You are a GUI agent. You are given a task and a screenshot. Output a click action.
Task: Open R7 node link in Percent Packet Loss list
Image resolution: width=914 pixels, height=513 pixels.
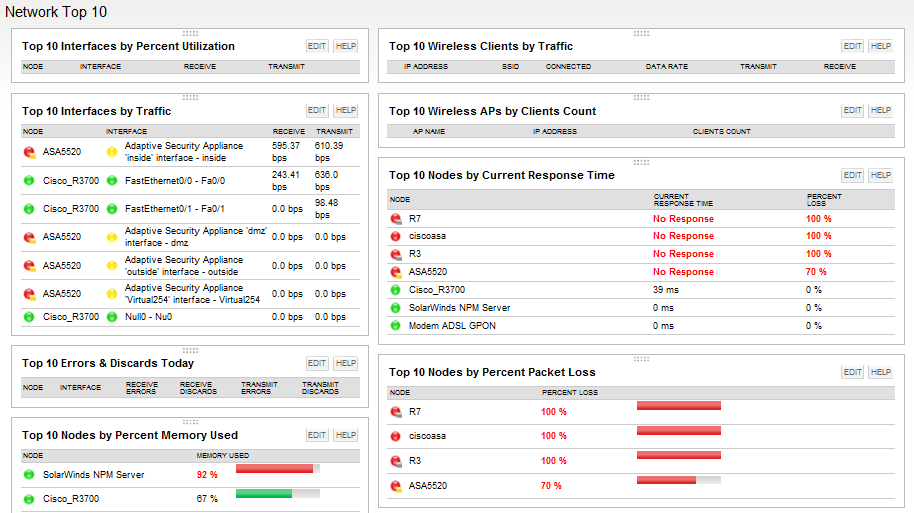(414, 412)
